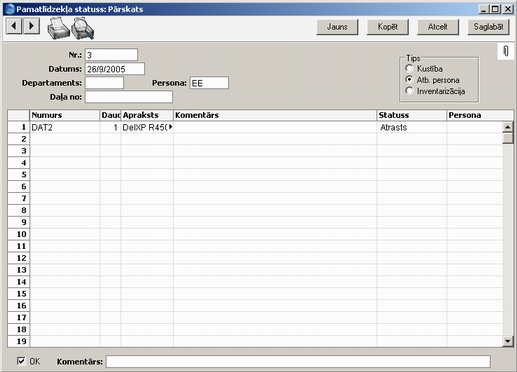Image resolution: width=517 pixels, height=372 pixels.
Task: Click the Persona column header
Action: click(x=480, y=115)
